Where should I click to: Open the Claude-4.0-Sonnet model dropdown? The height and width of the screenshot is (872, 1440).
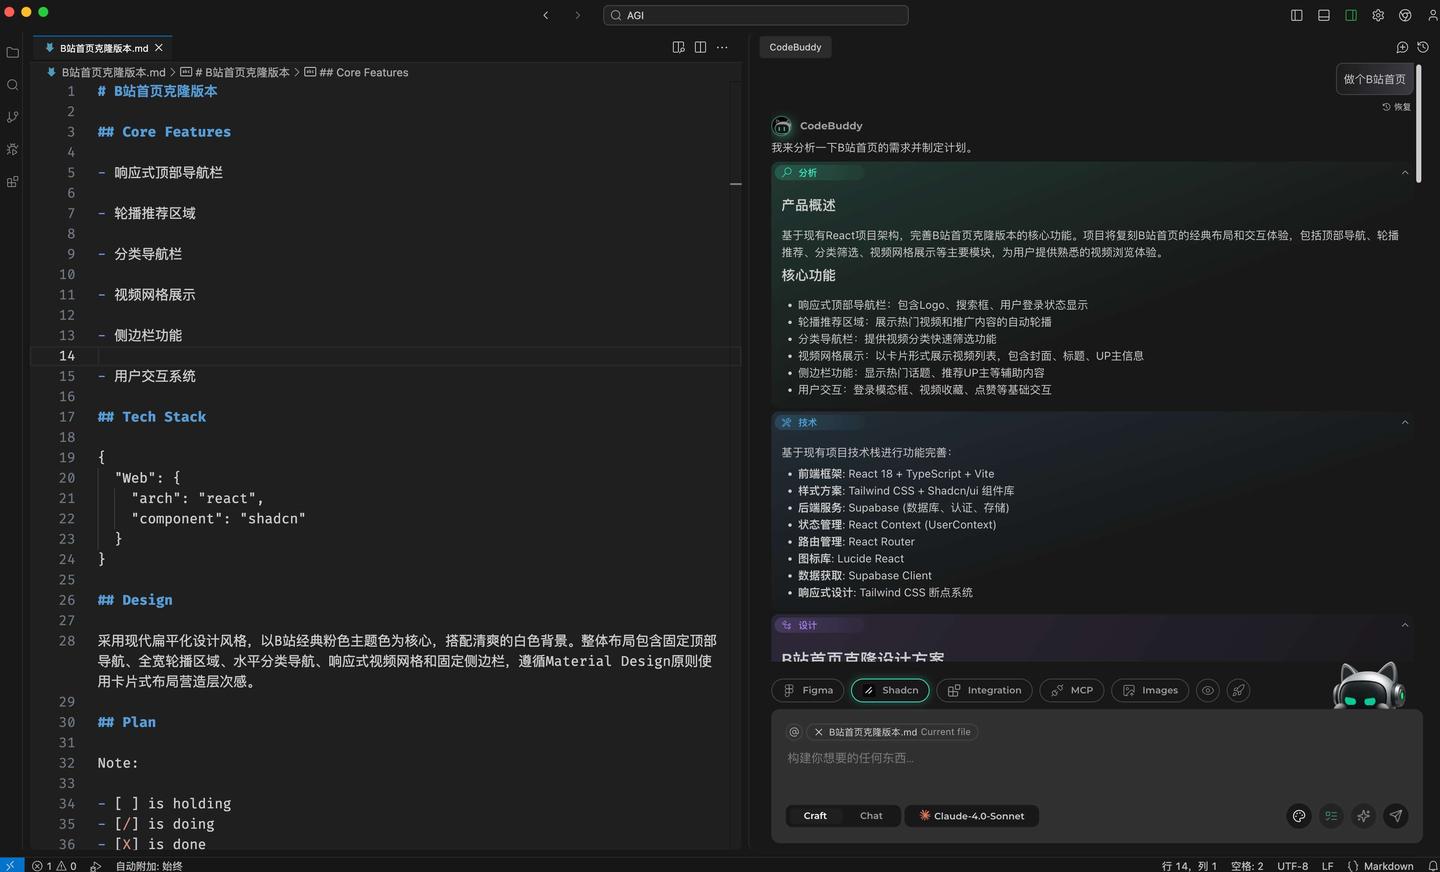972,816
